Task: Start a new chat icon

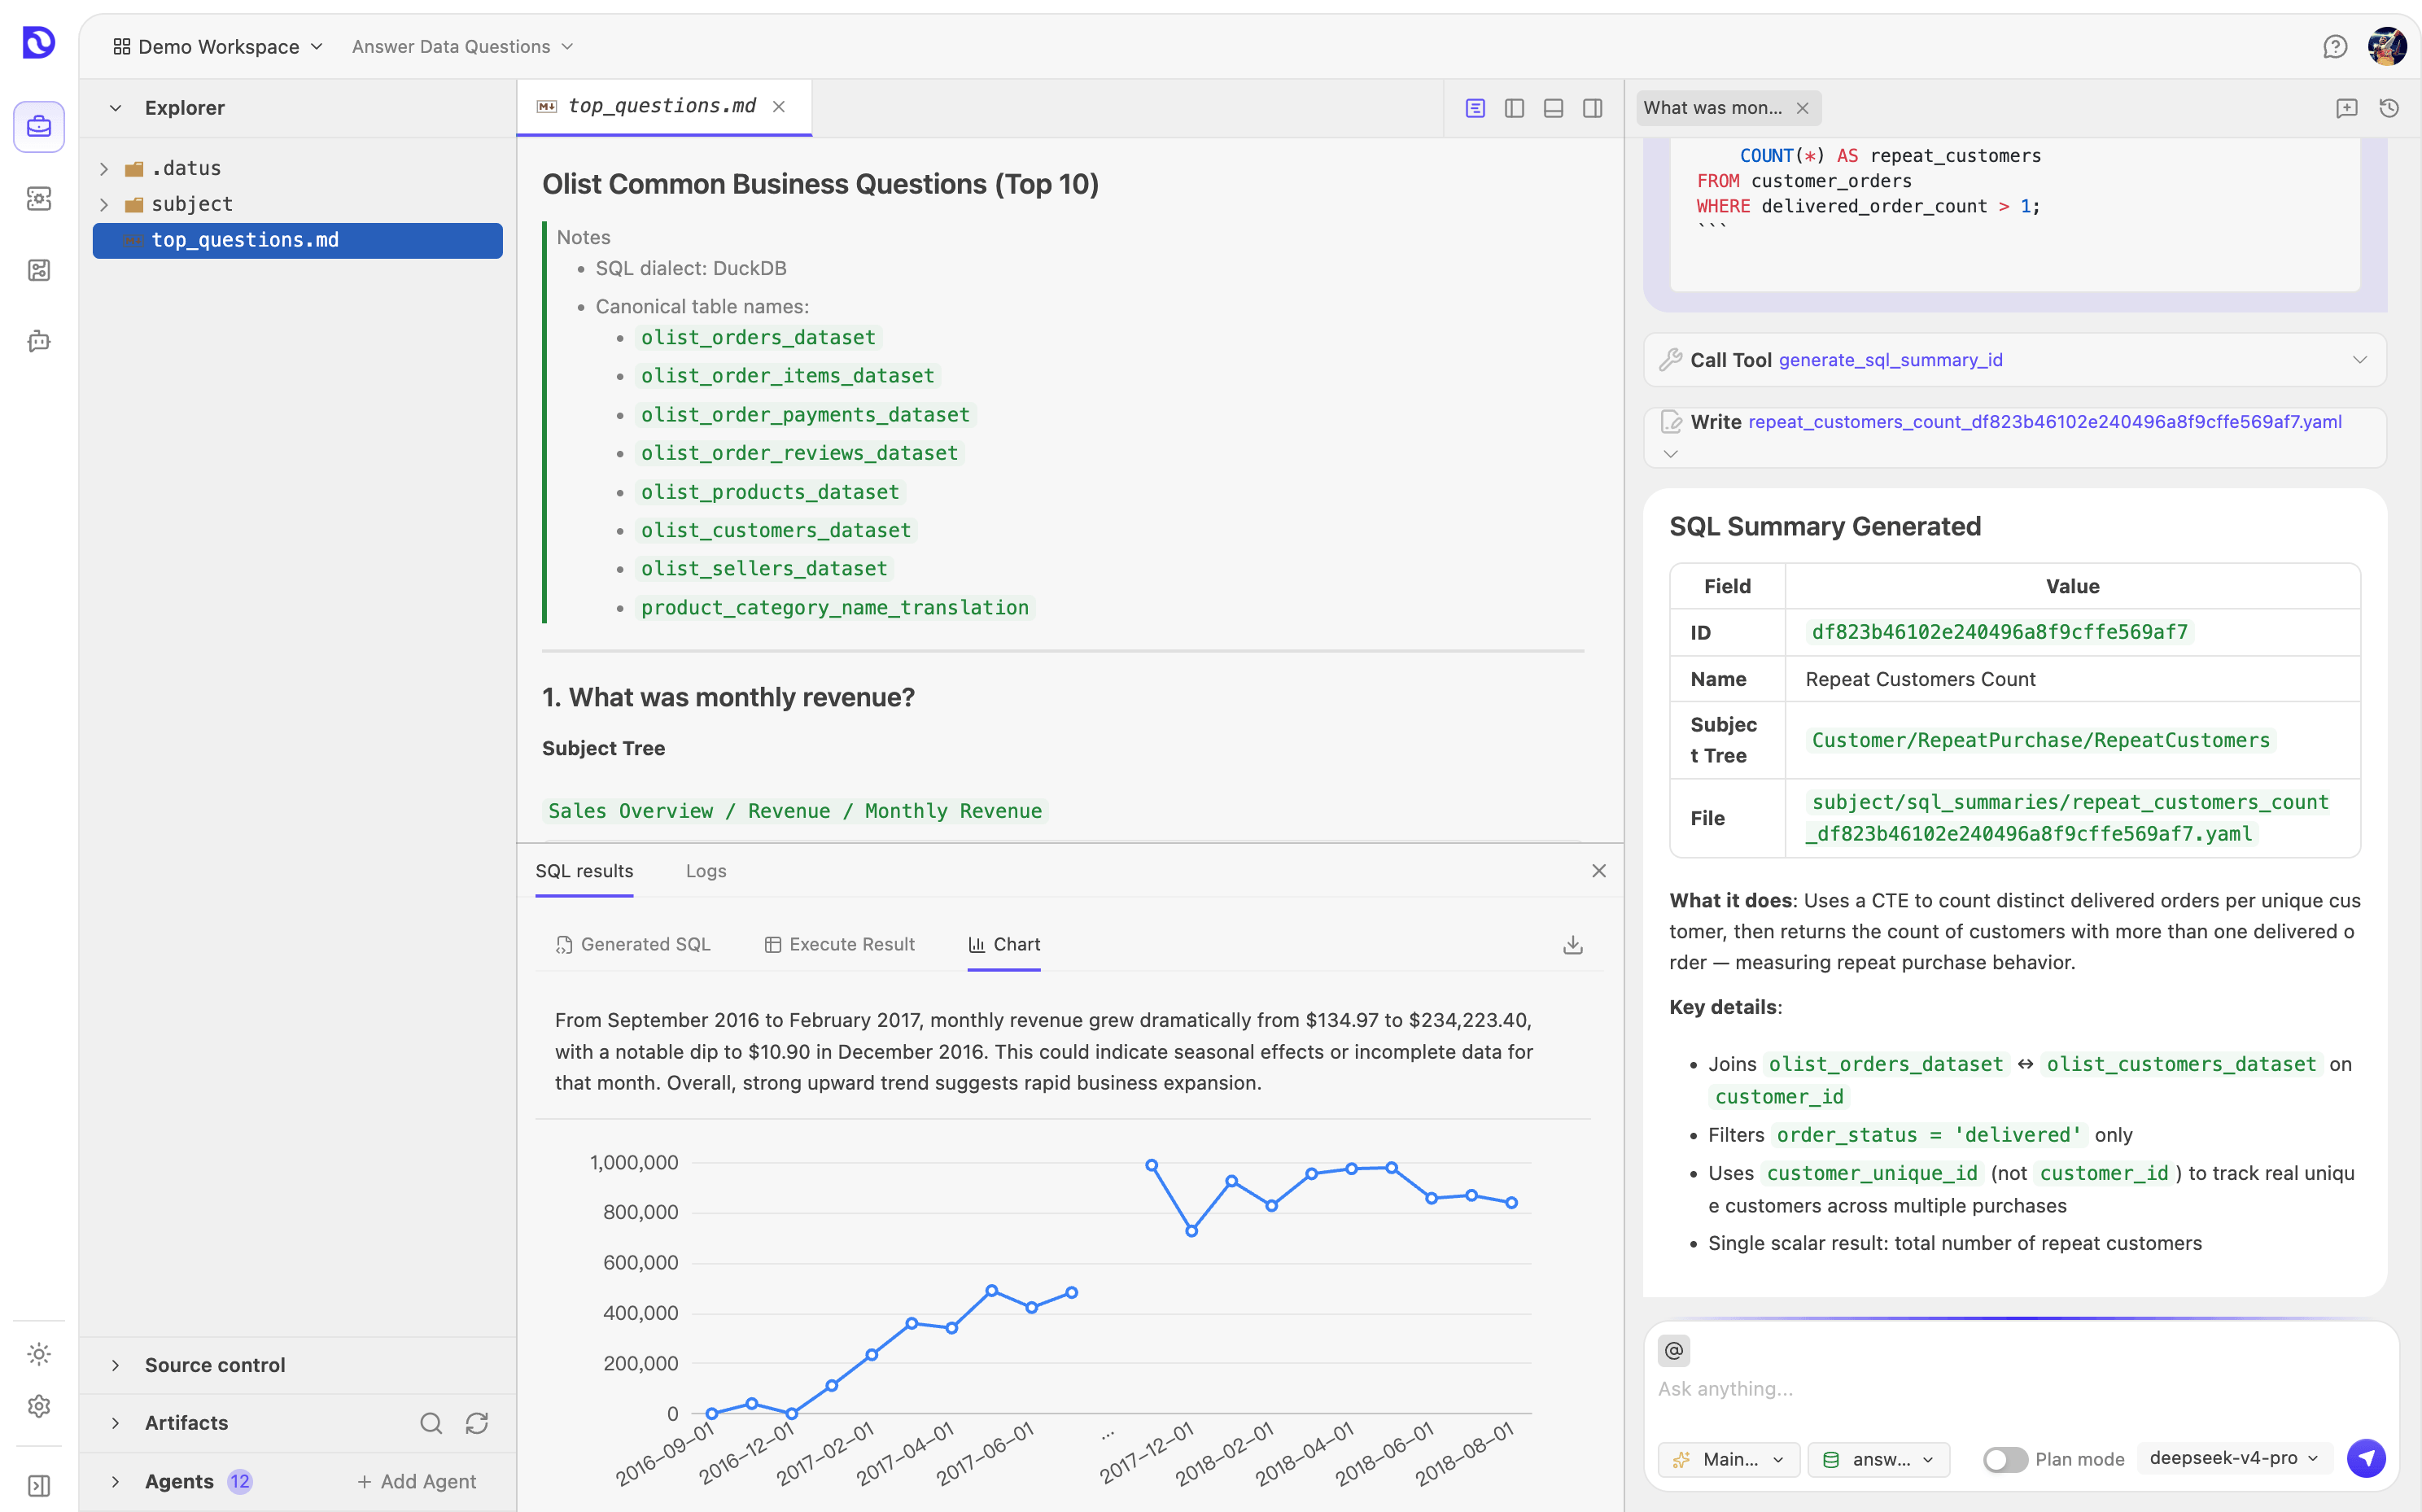Action: [2347, 108]
